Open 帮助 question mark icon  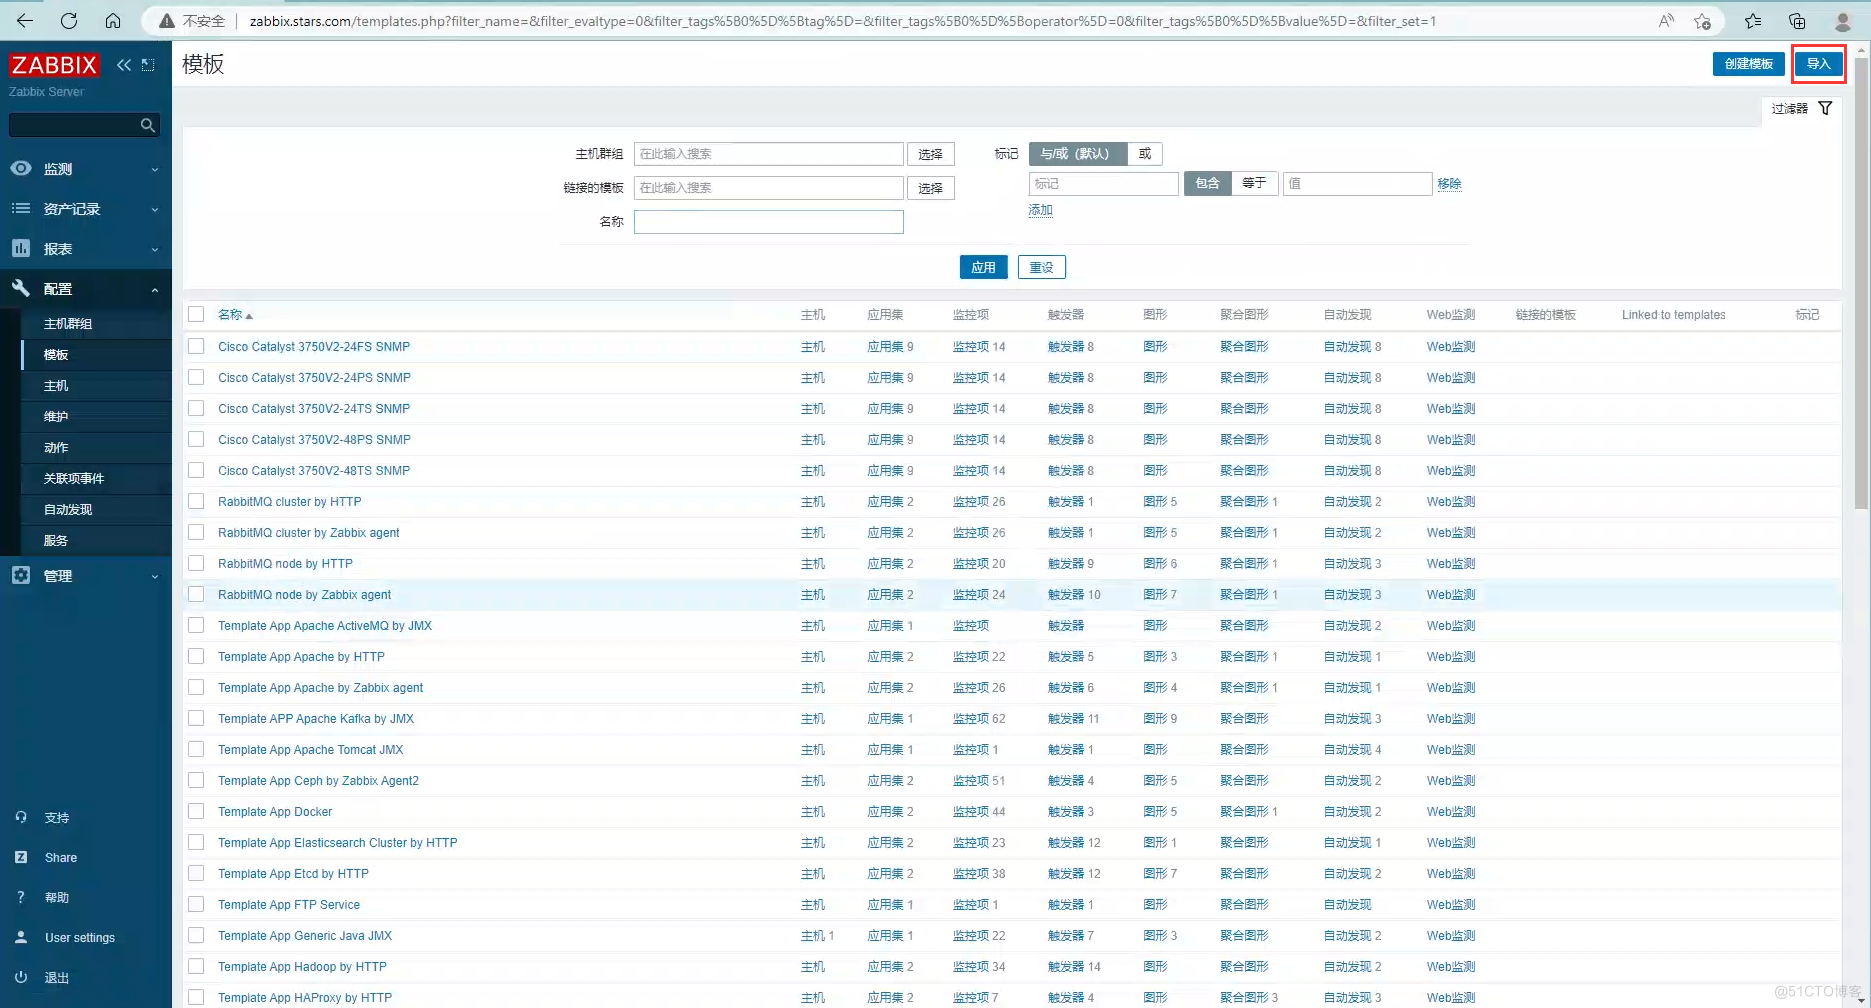pos(21,897)
